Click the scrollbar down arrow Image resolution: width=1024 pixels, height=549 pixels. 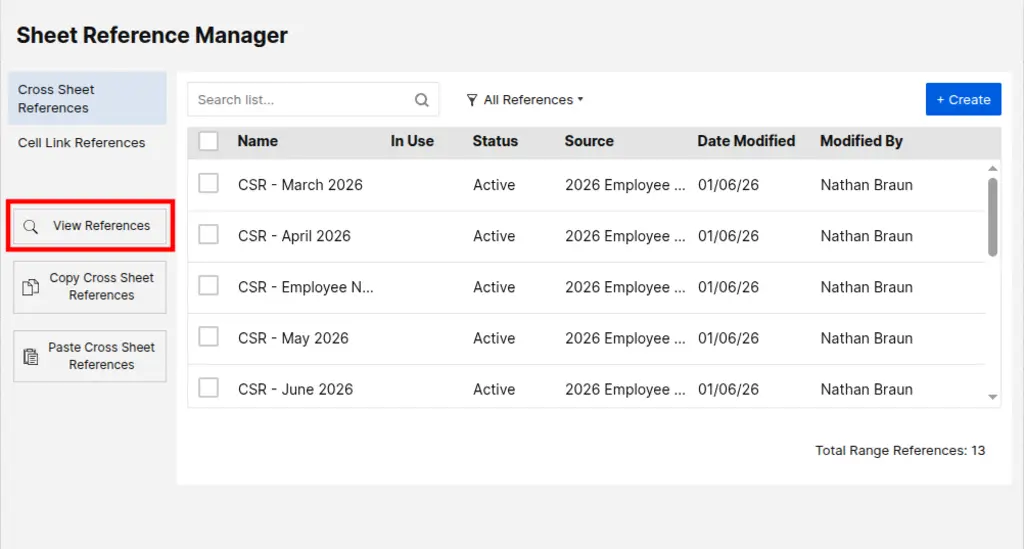[993, 397]
